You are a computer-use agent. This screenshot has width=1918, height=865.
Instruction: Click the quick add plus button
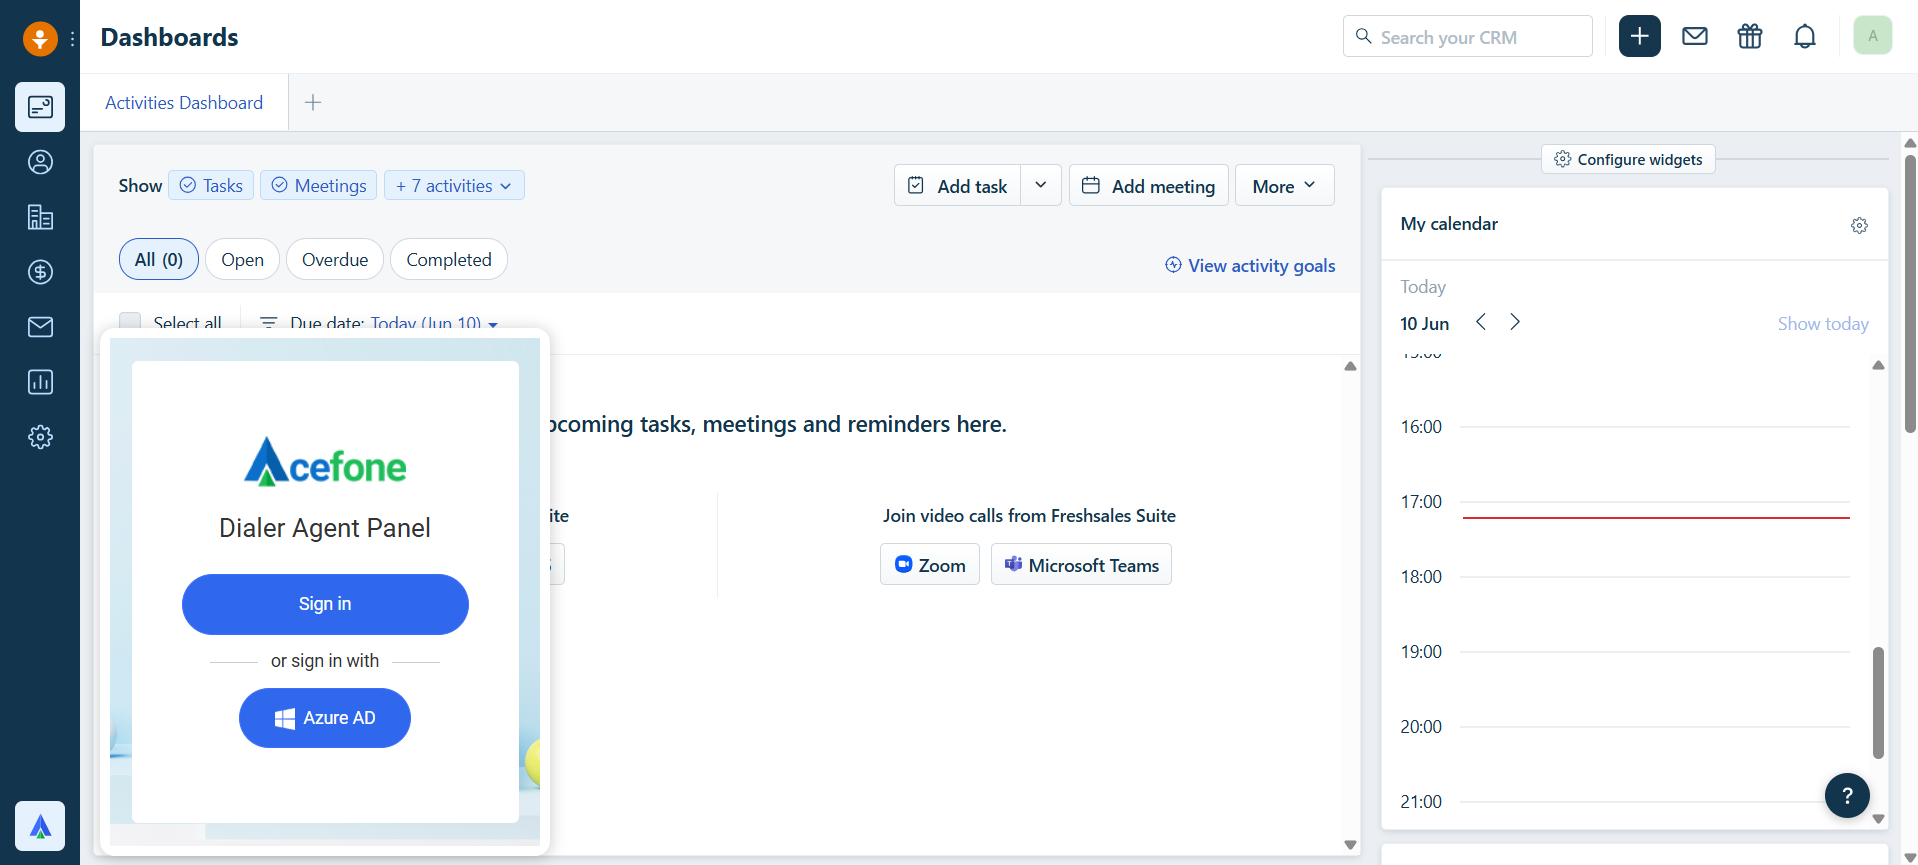point(1640,36)
